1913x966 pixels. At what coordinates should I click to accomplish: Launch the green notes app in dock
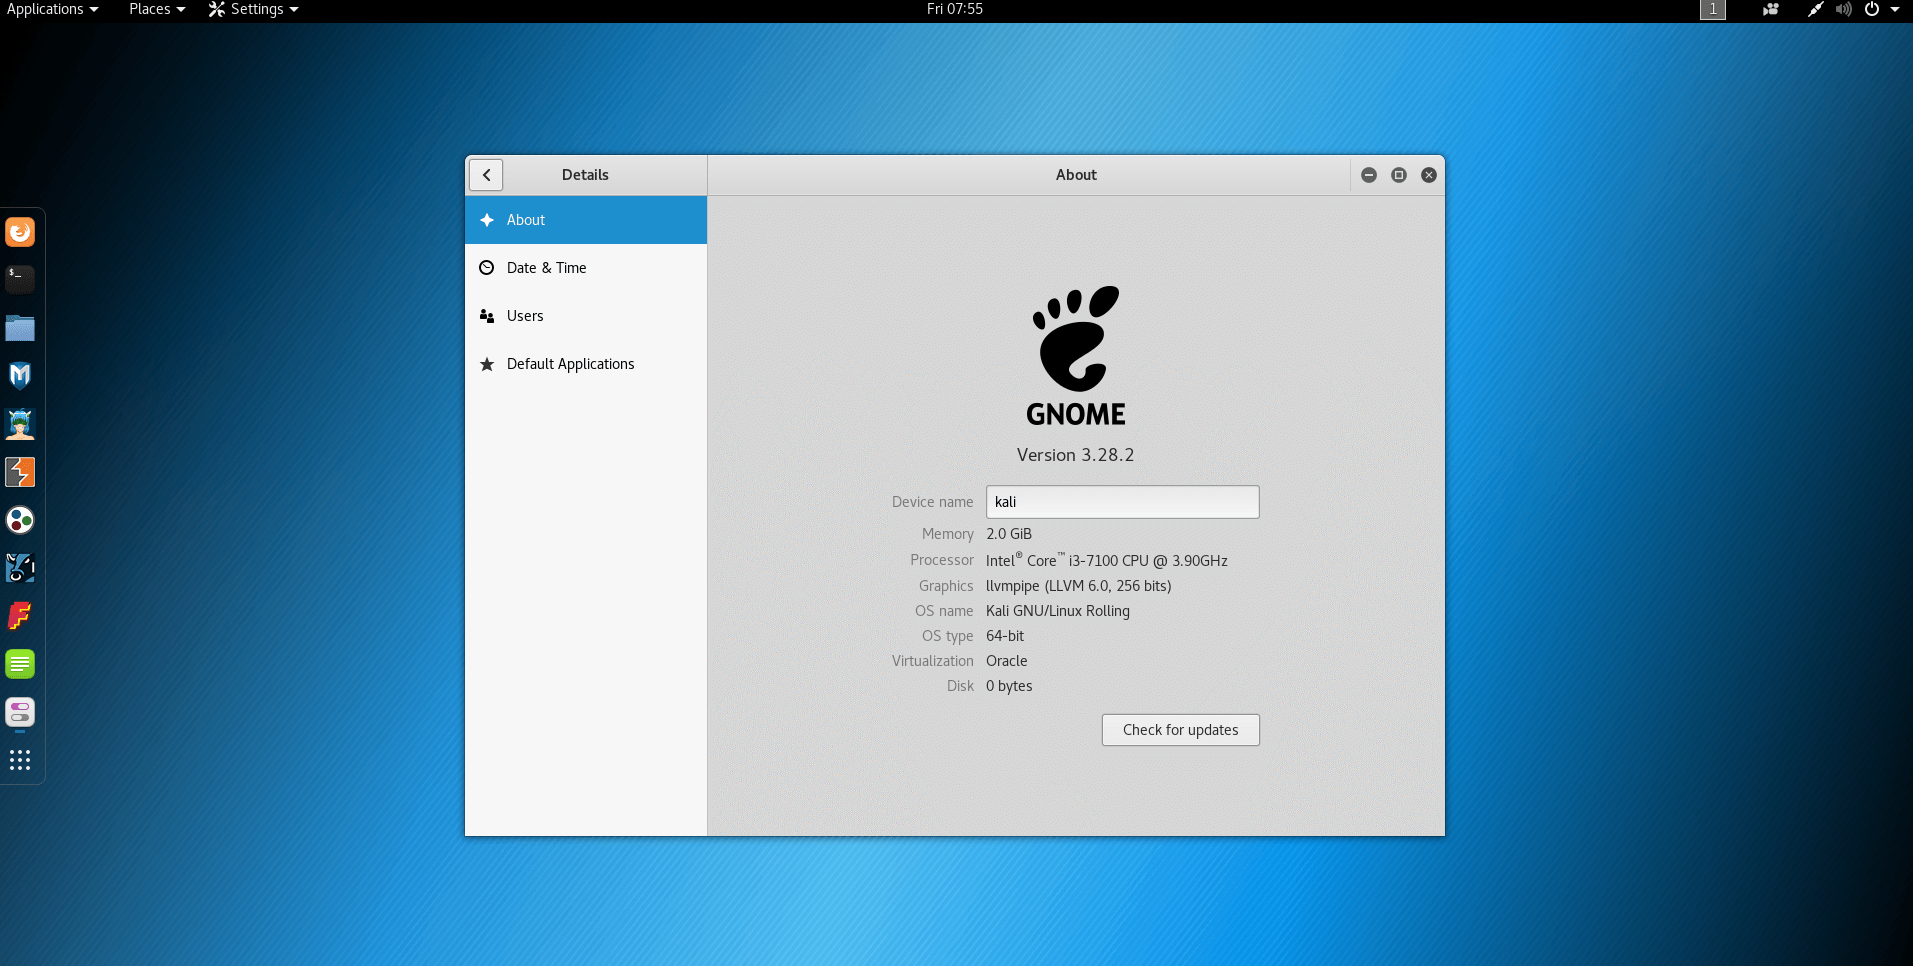[x=20, y=664]
